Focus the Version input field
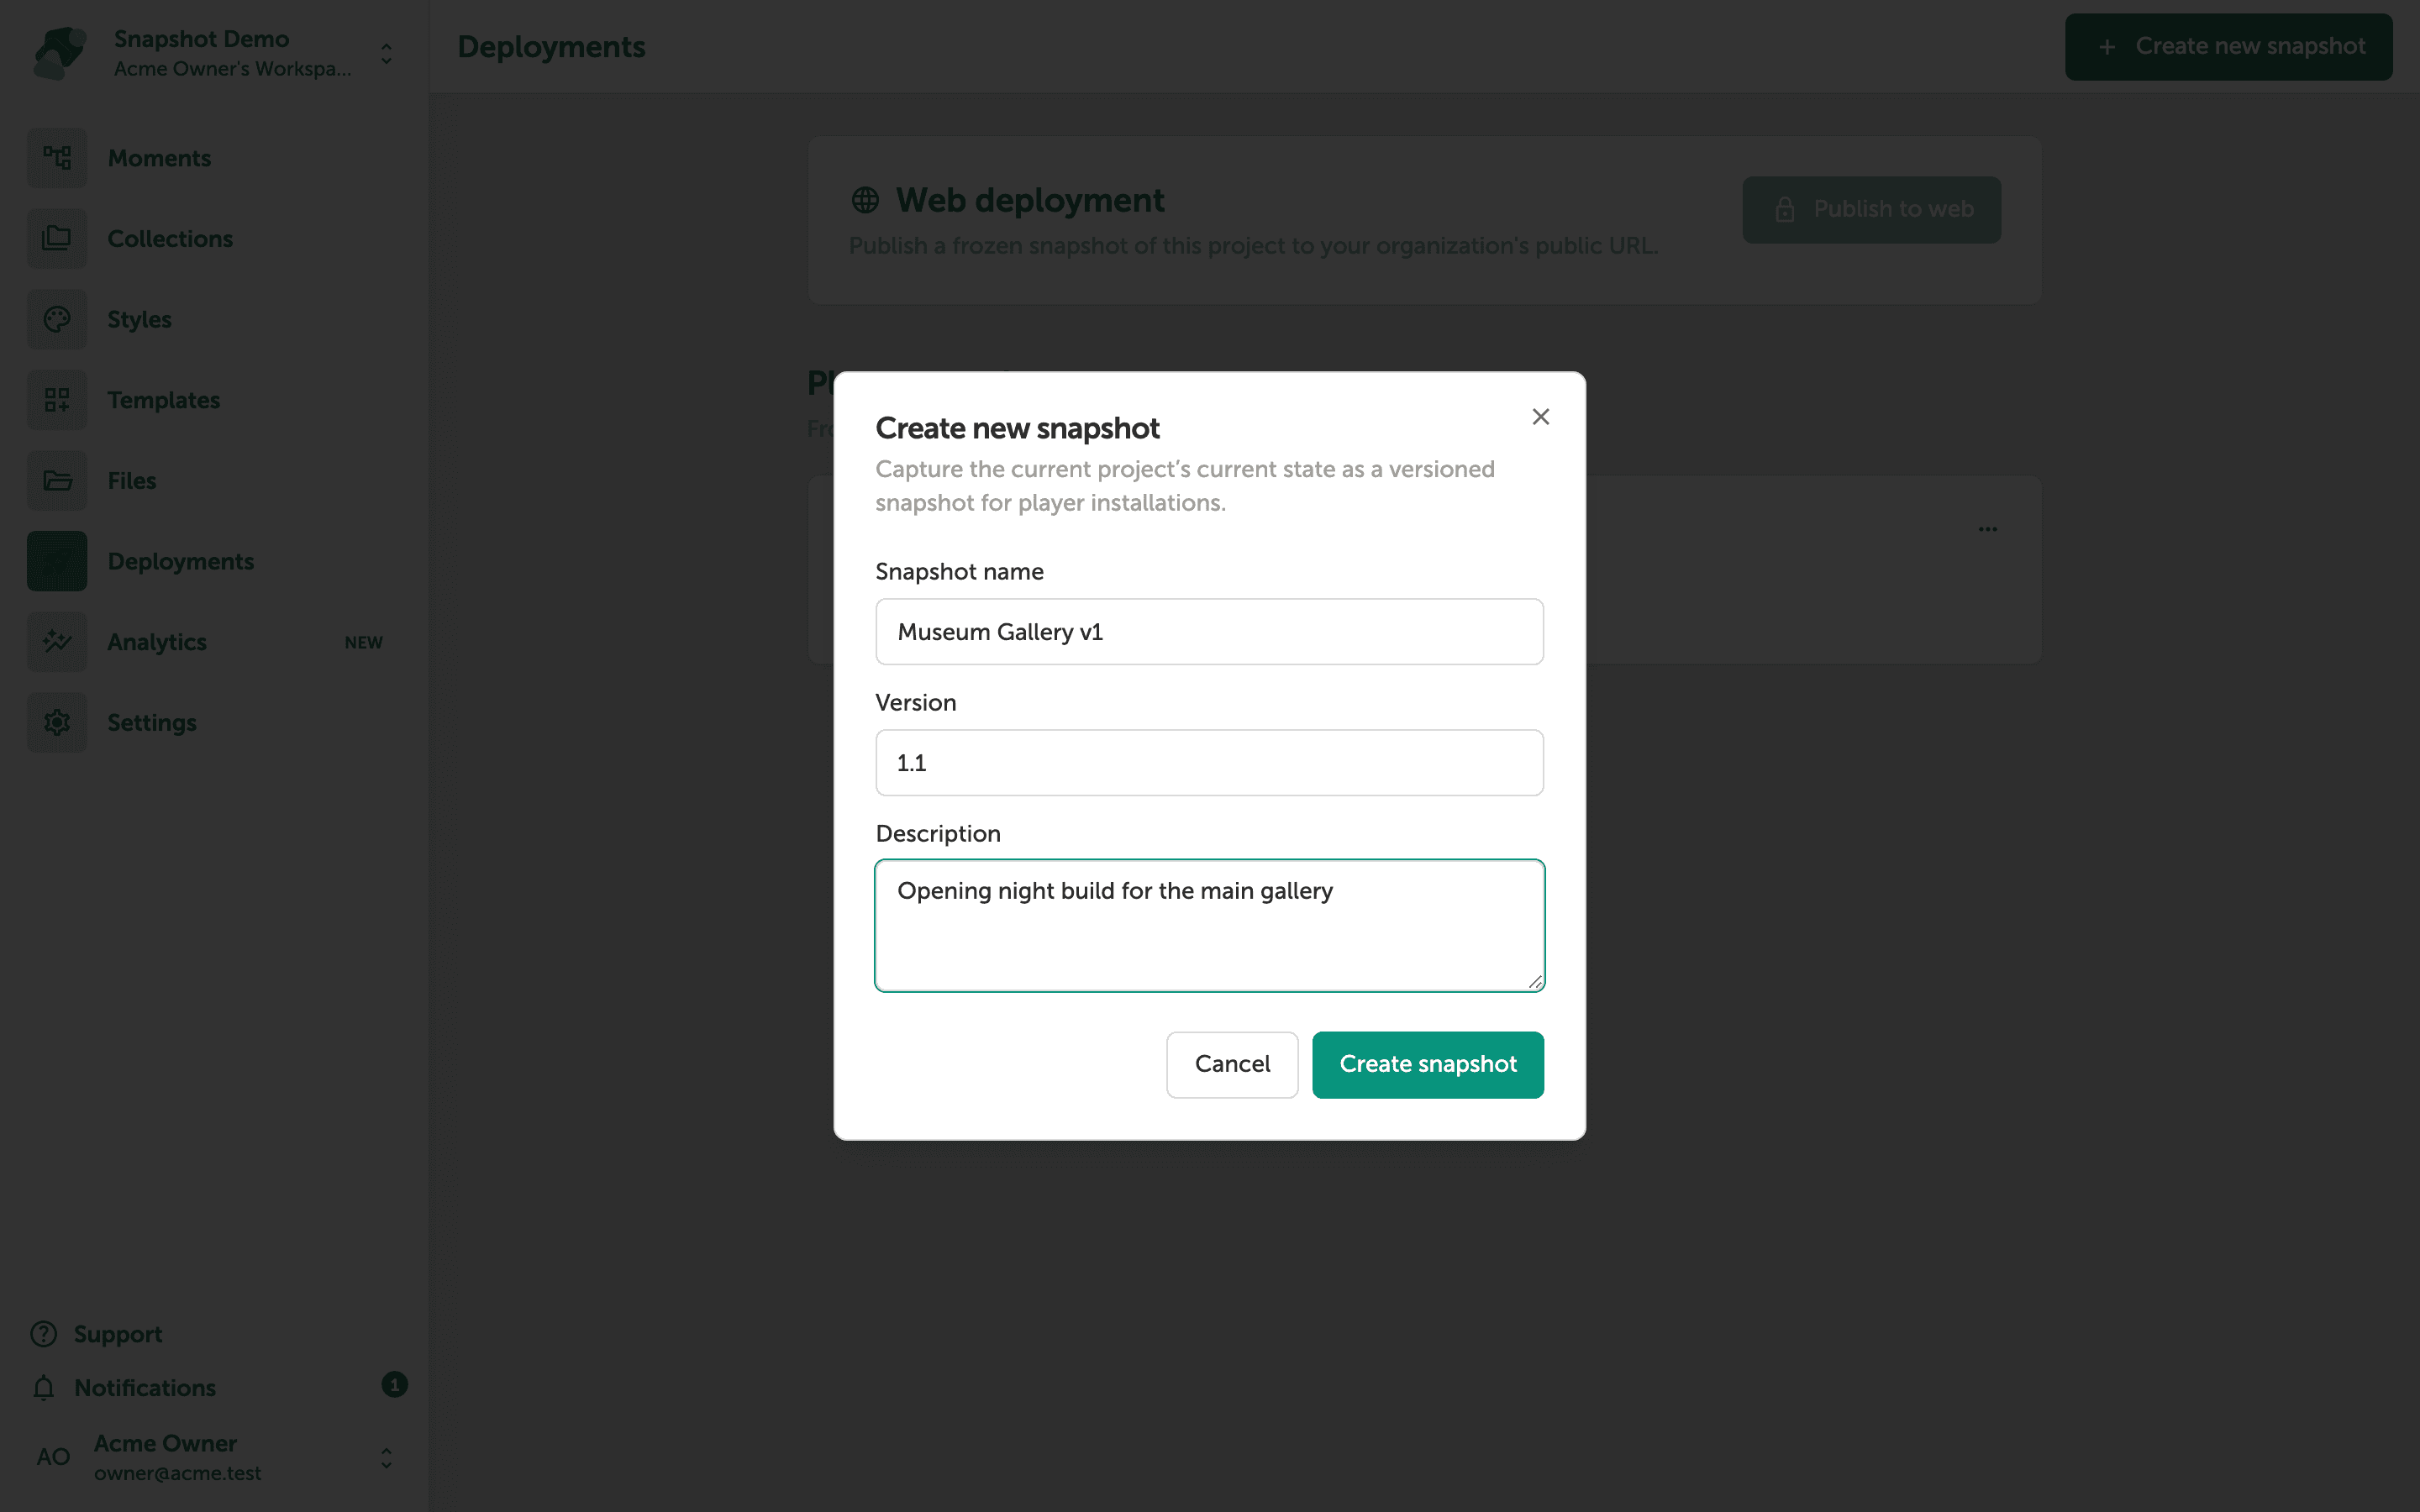This screenshot has width=2420, height=1512. click(x=1209, y=763)
